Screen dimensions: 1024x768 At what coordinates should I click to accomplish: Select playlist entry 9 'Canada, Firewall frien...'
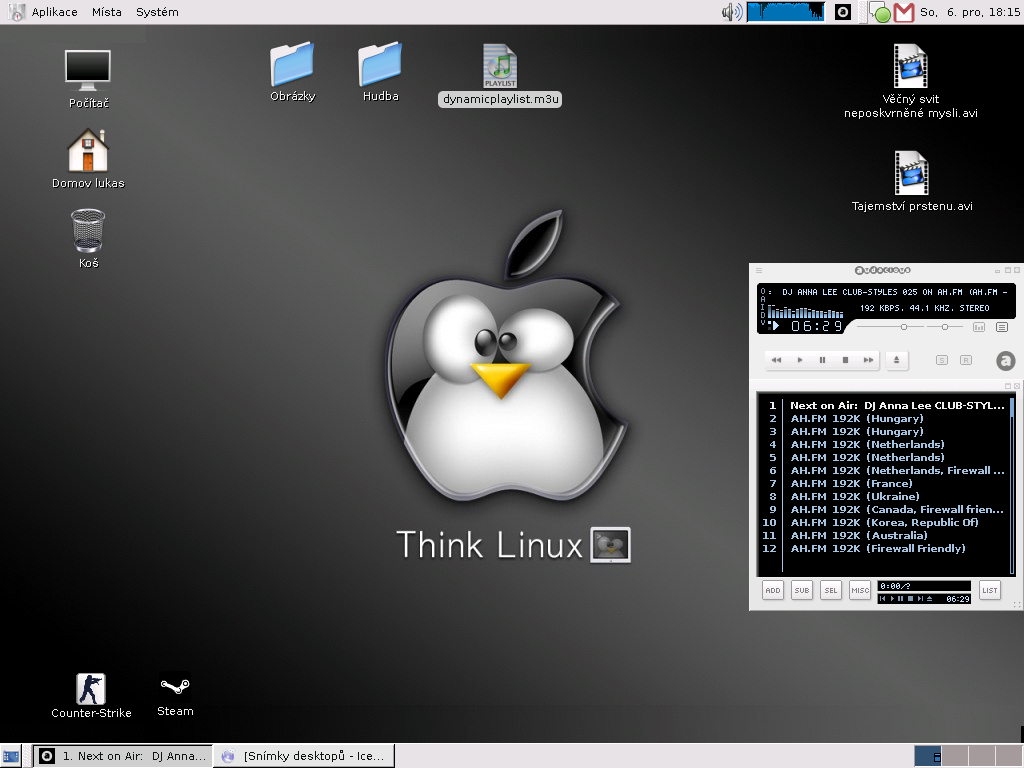click(x=883, y=509)
